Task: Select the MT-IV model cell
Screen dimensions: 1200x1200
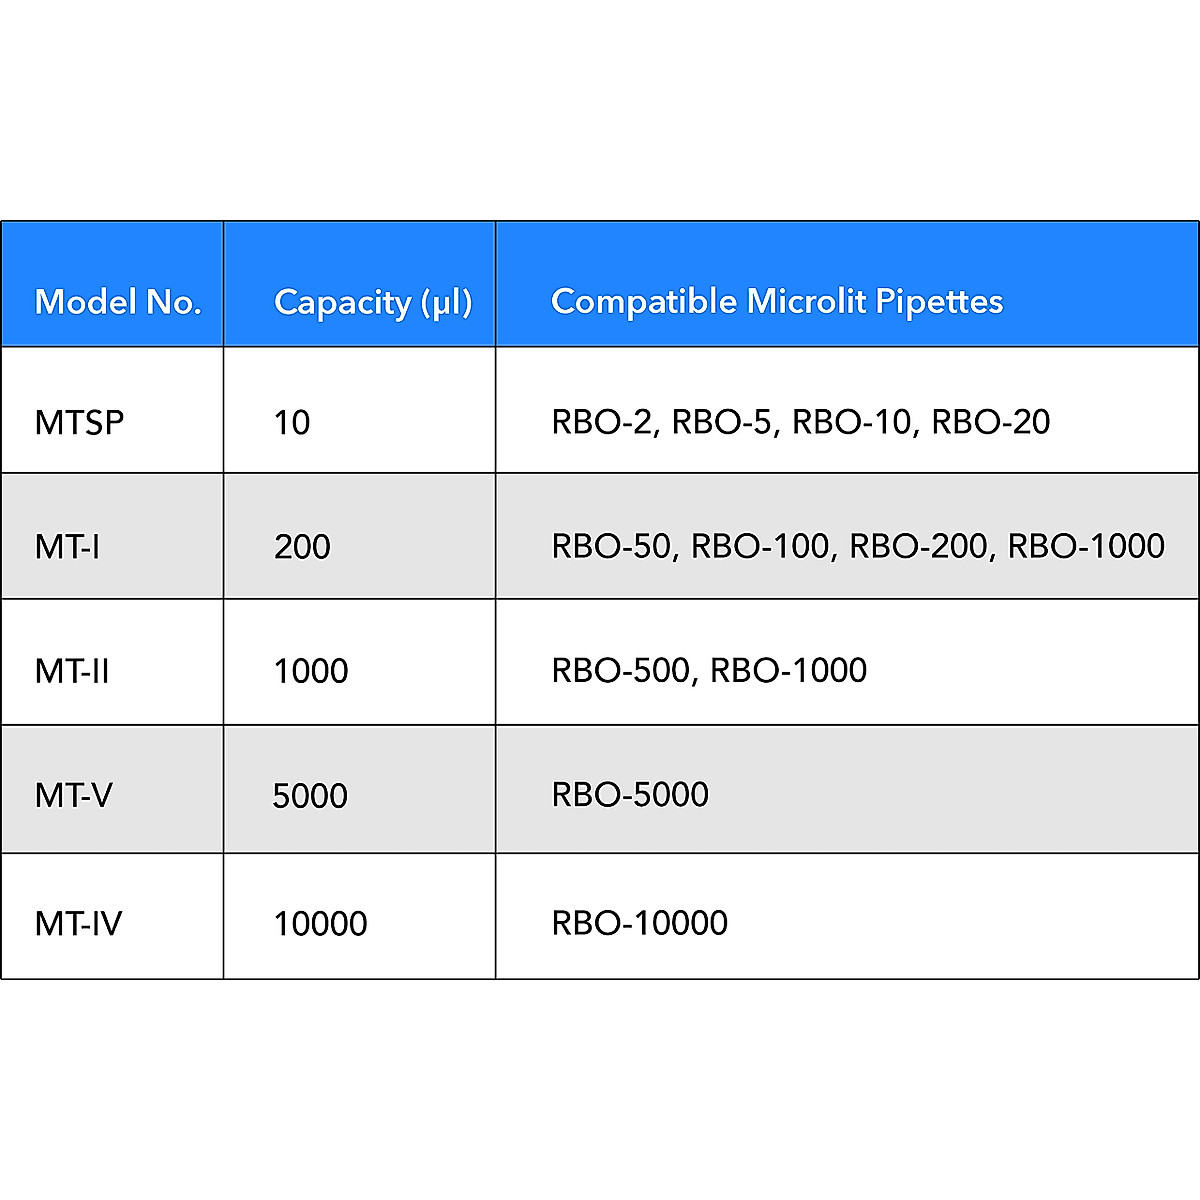Action: point(78,922)
